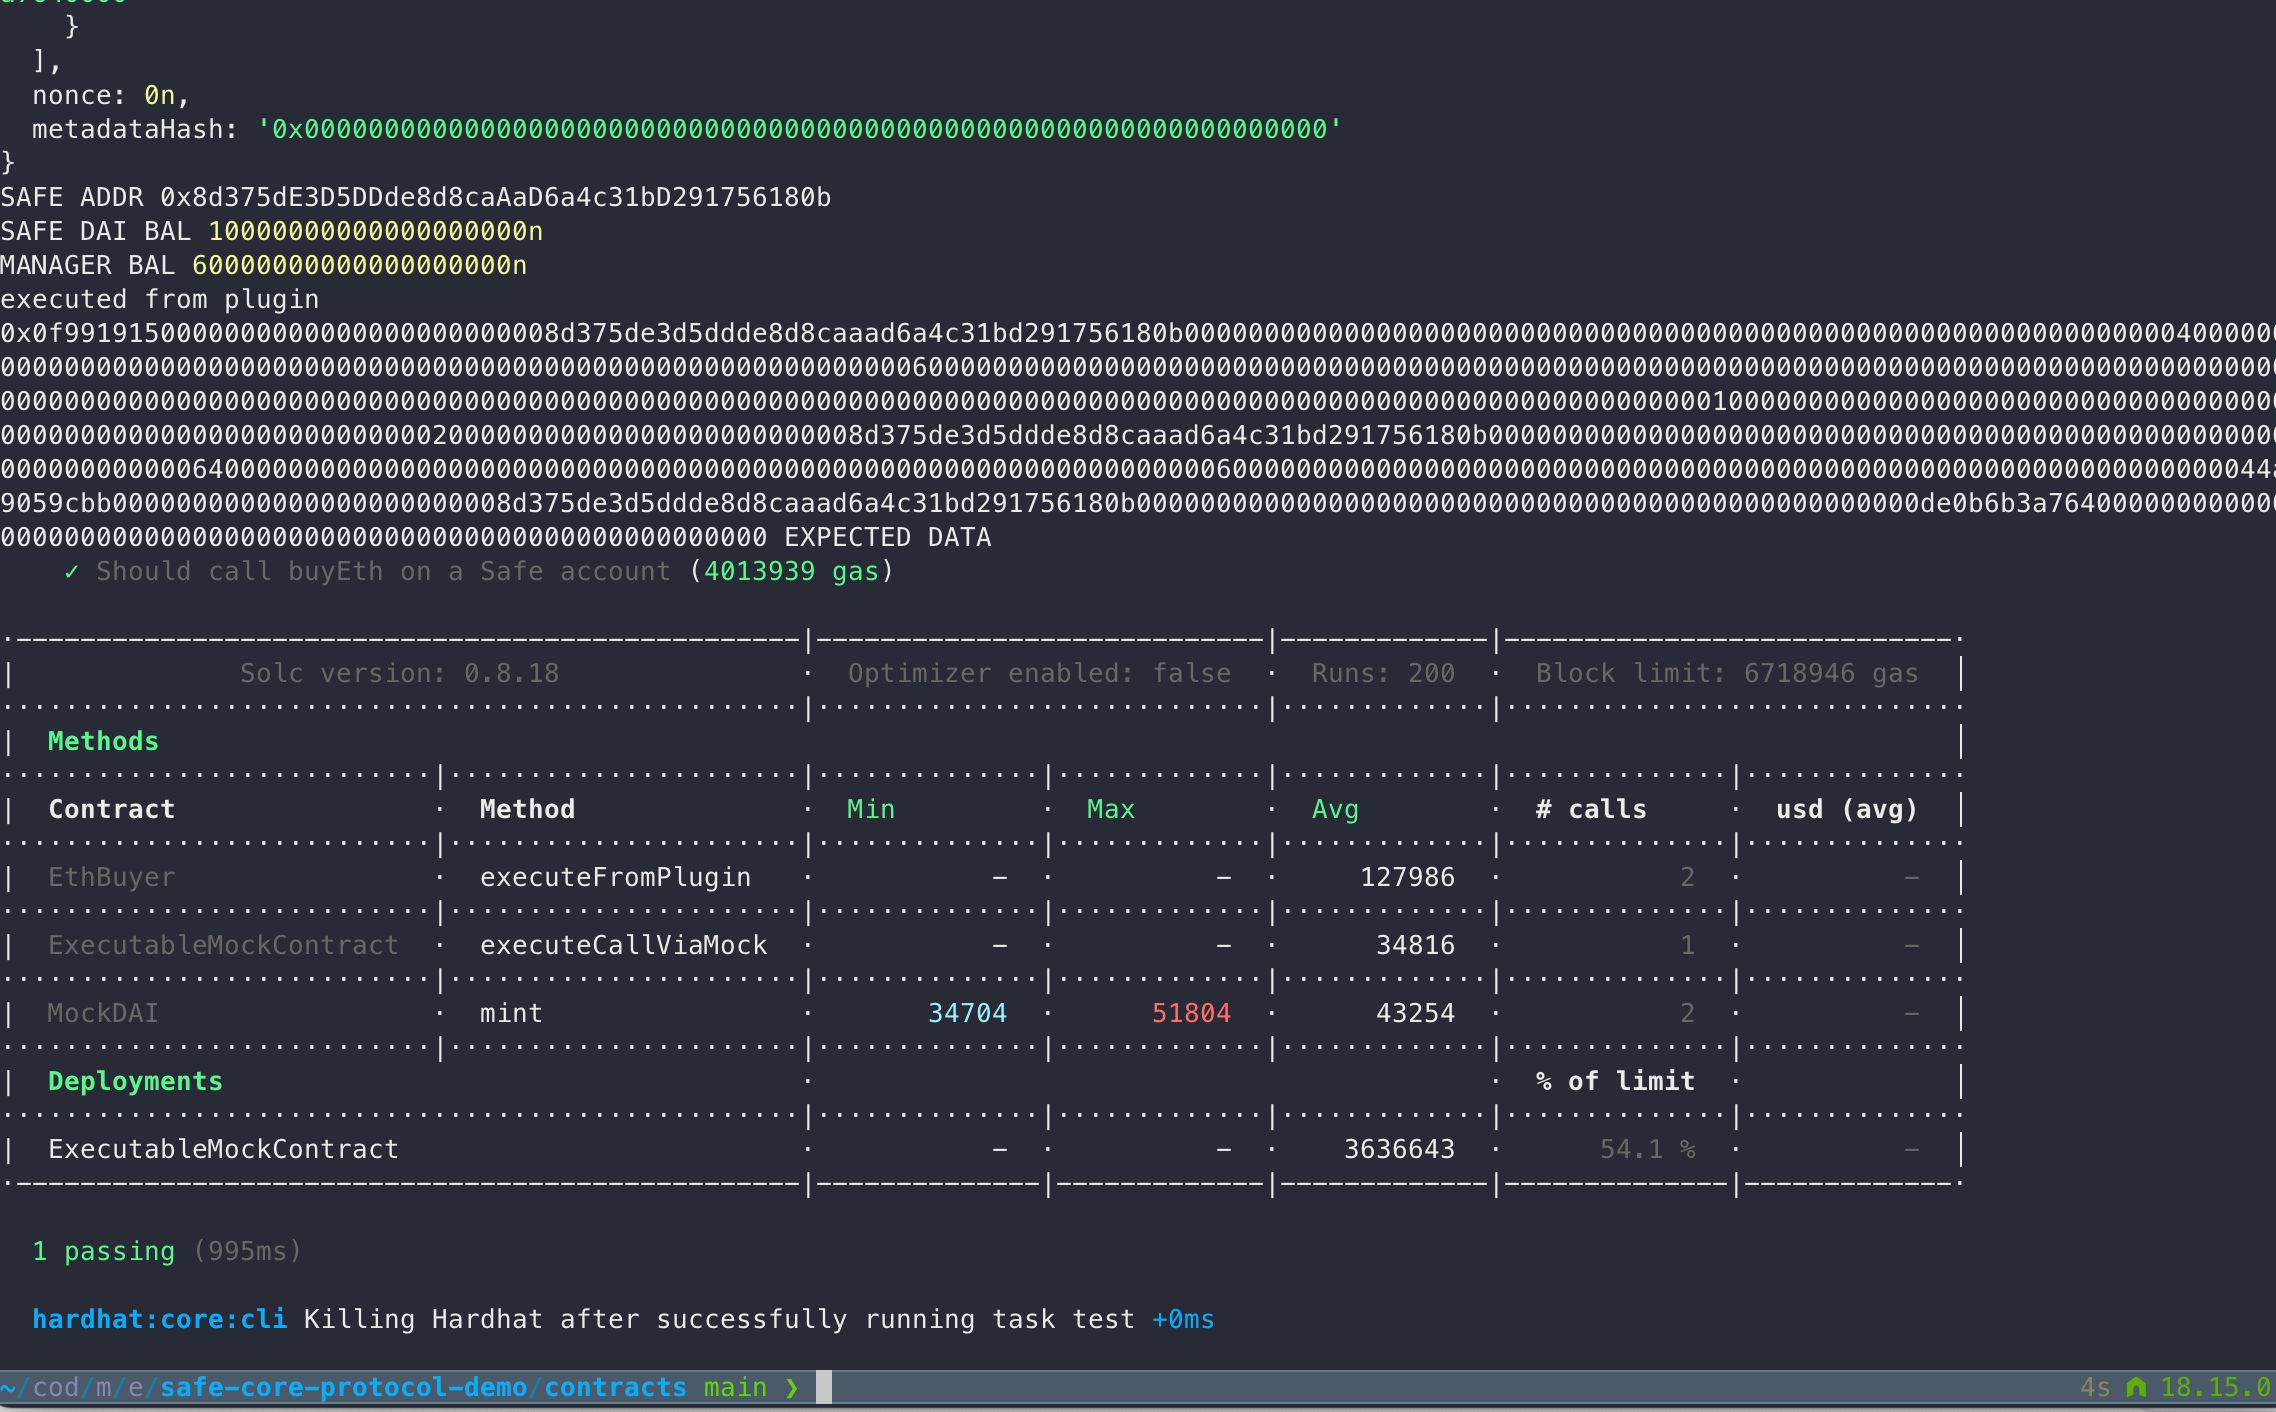Click the EXPECTED DATA label
Image resolution: width=2276 pixels, height=1412 pixels.
(x=888, y=537)
